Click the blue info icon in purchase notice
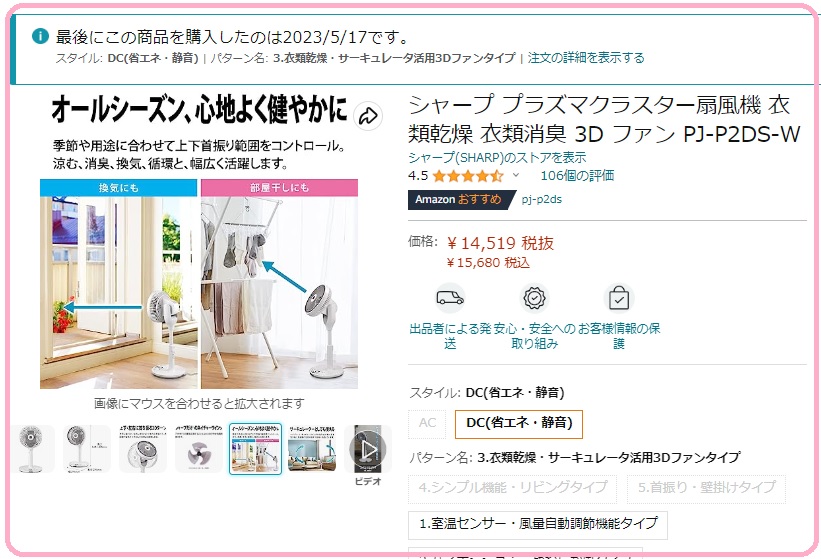 click(x=40, y=36)
